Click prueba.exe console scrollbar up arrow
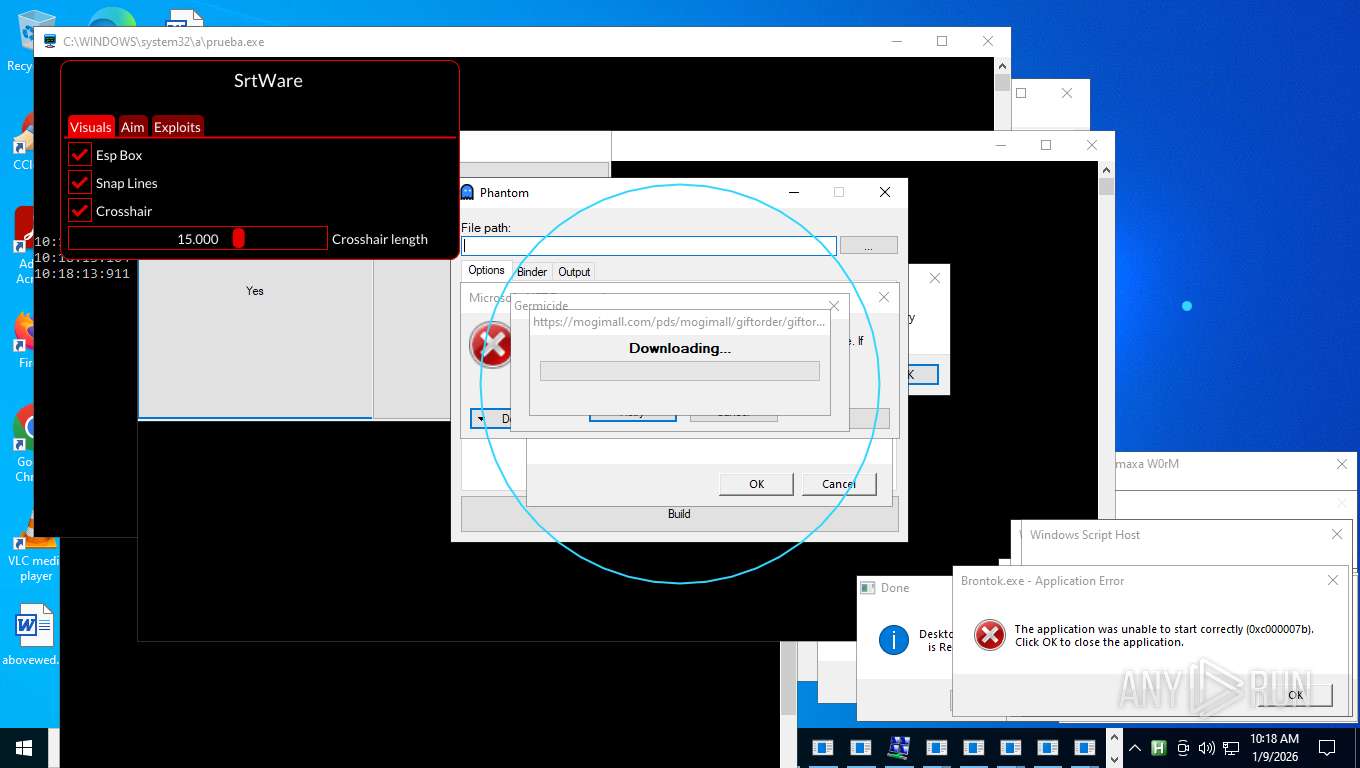1360x768 pixels. (x=1002, y=65)
